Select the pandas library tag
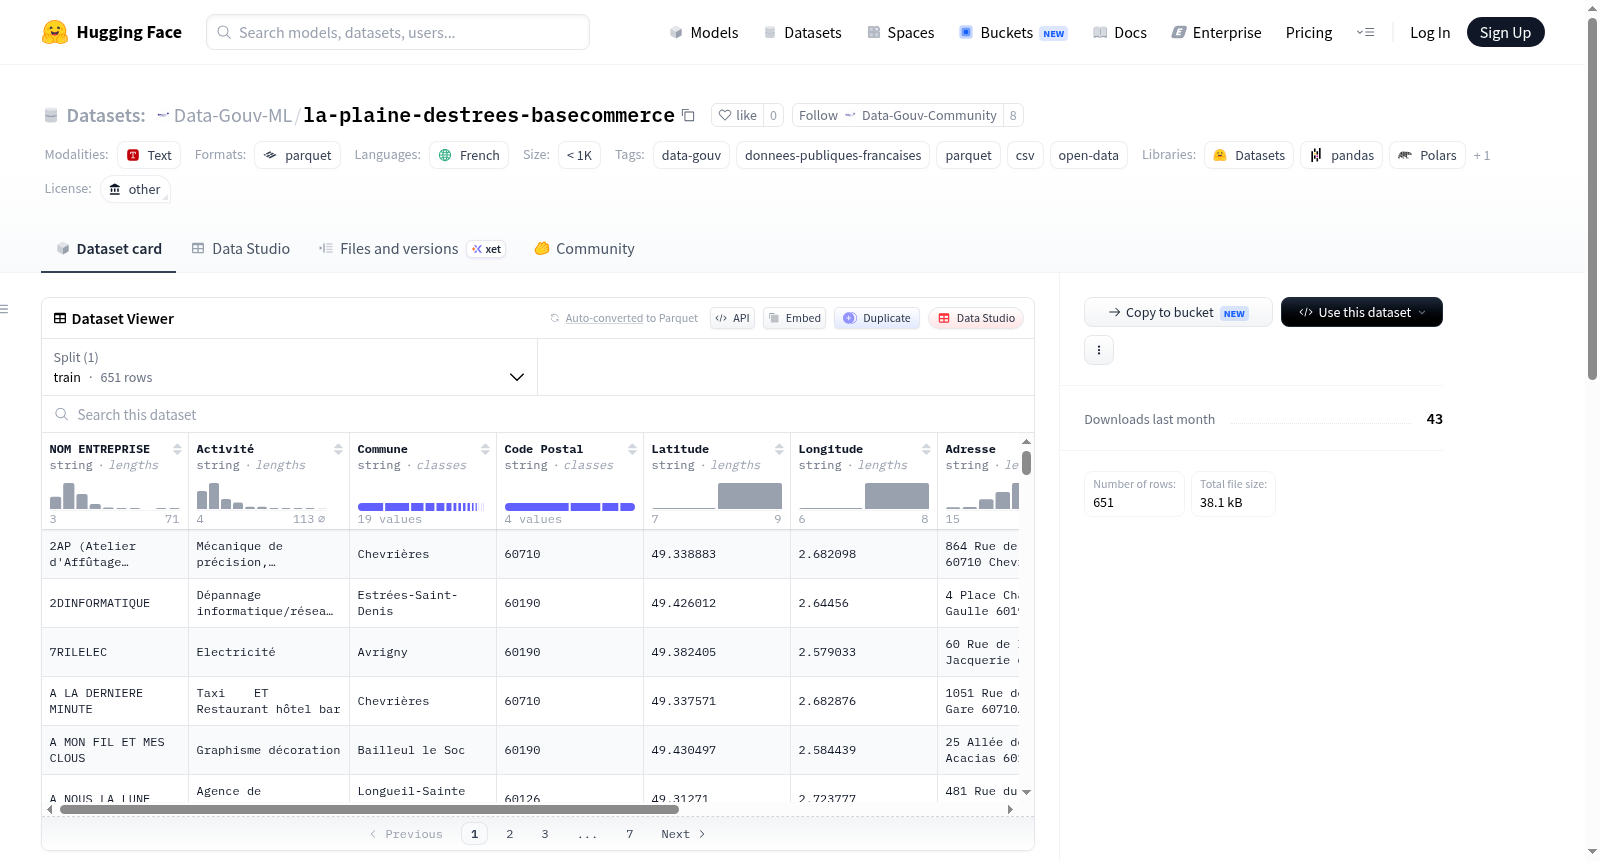Screen dimensions: 1600x861 click(1342, 155)
